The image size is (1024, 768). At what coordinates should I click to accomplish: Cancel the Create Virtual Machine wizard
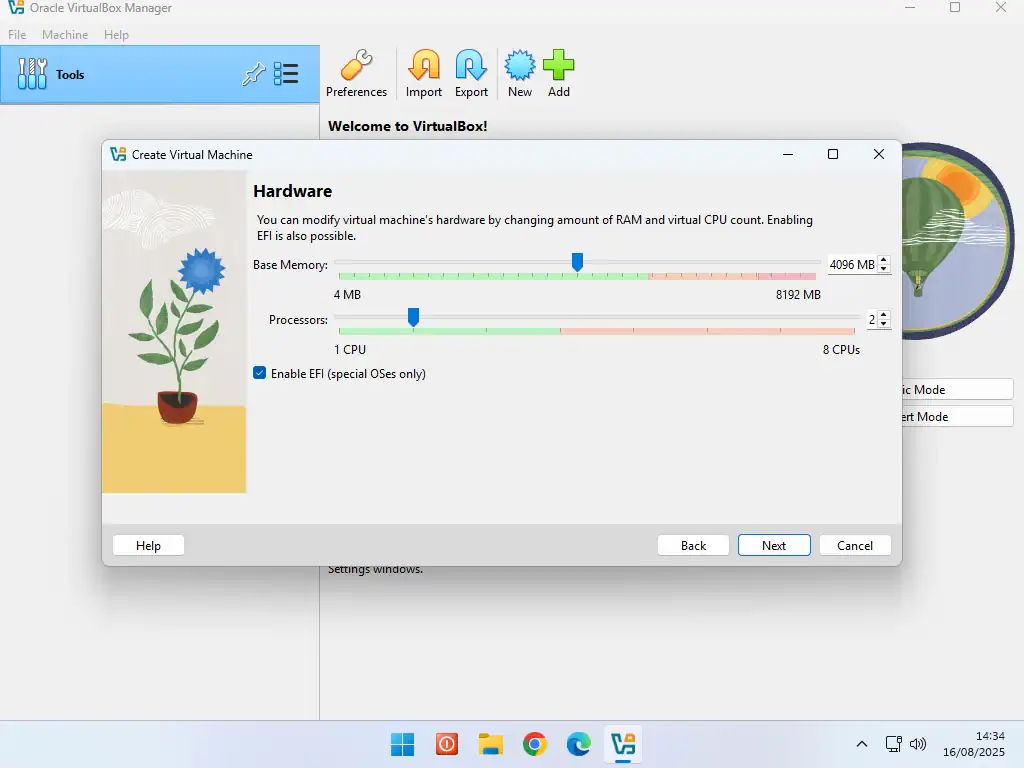855,545
